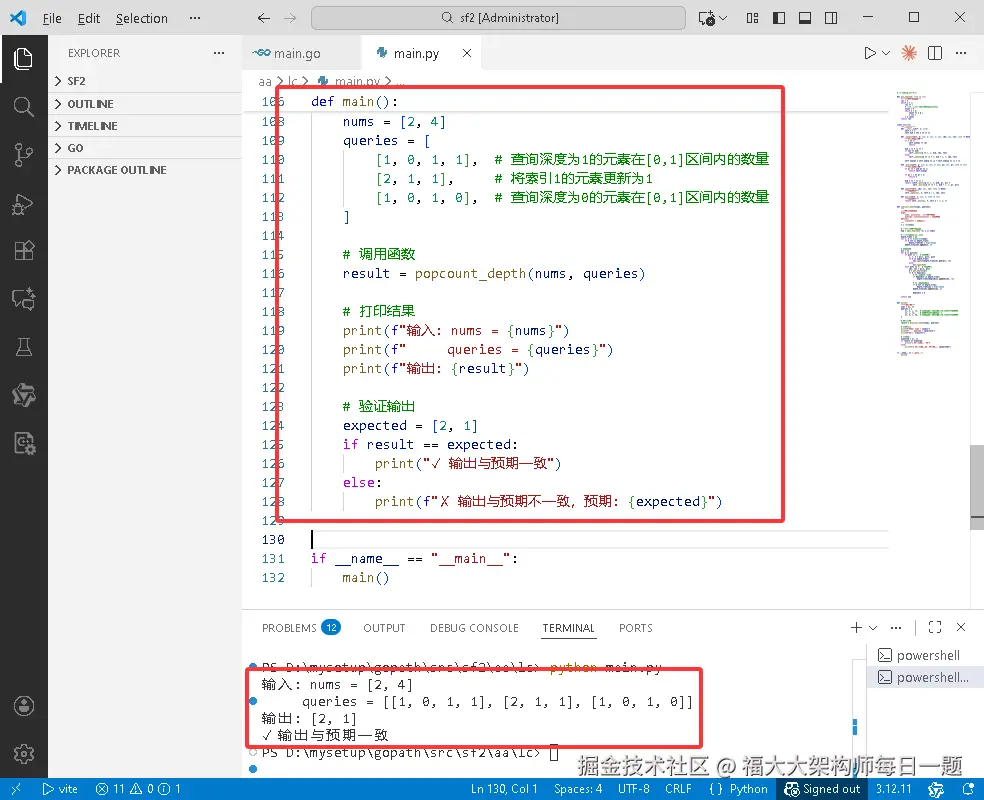Open notifications bell in status bar
This screenshot has height=800, width=984.
968,789
